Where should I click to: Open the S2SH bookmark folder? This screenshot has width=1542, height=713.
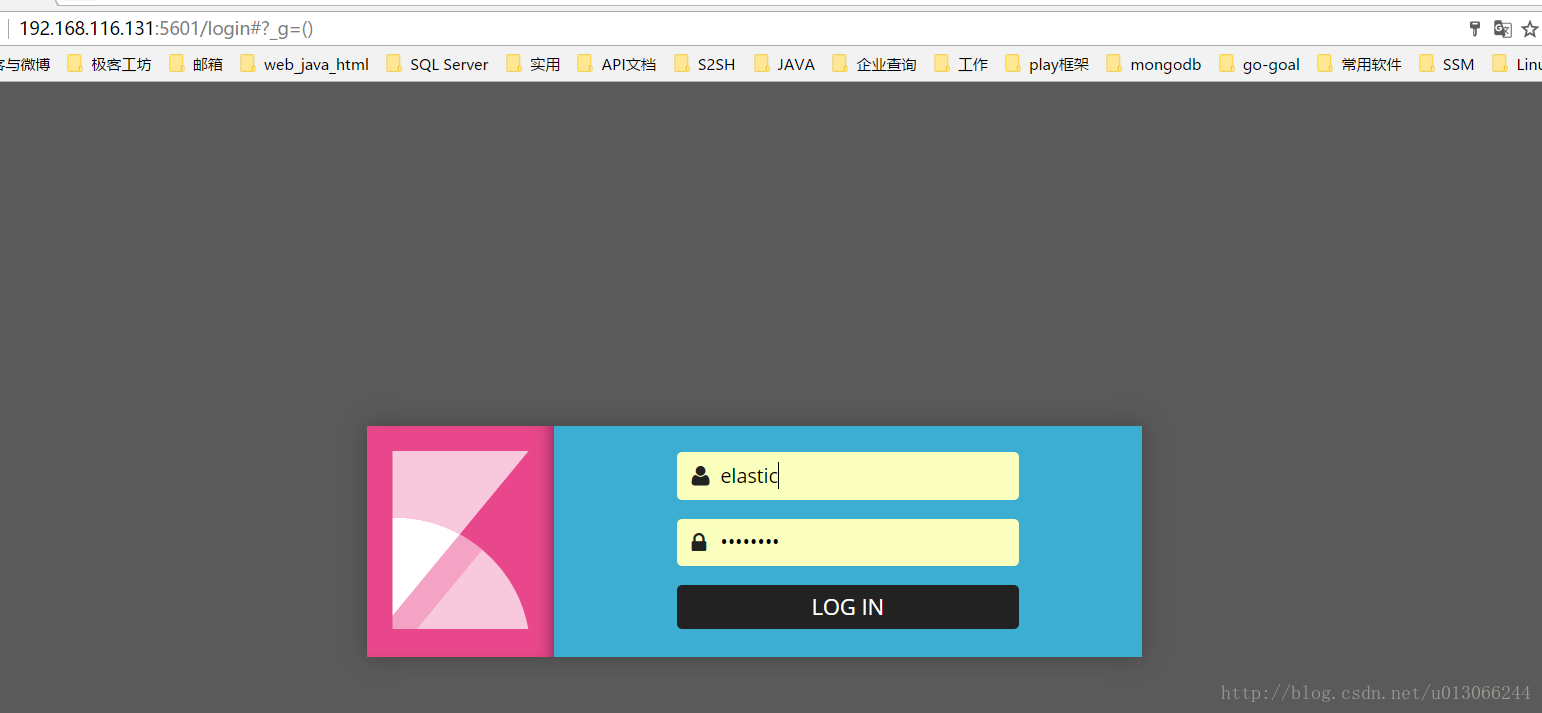[705, 64]
